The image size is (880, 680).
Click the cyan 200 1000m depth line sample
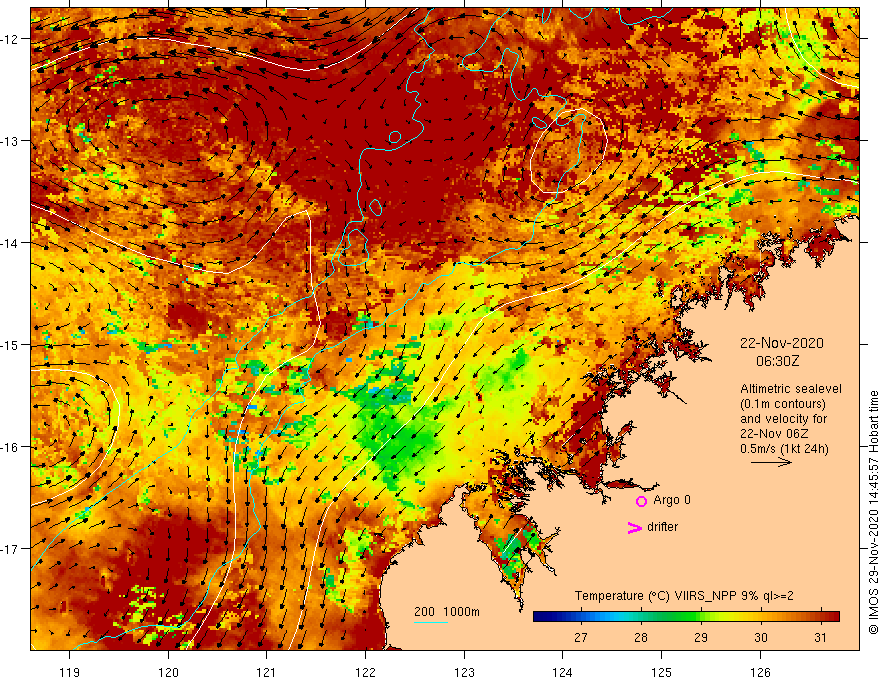(x=430, y=623)
